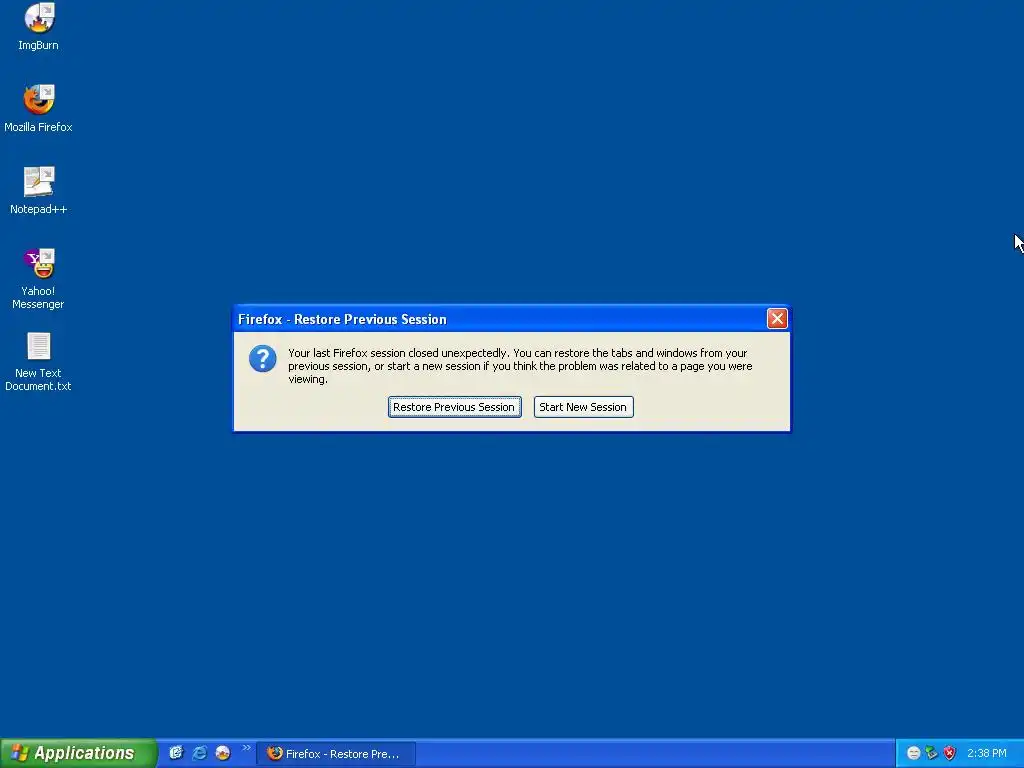The height and width of the screenshot is (768, 1024).
Task: Open the Applications start menu
Action: click(78, 753)
